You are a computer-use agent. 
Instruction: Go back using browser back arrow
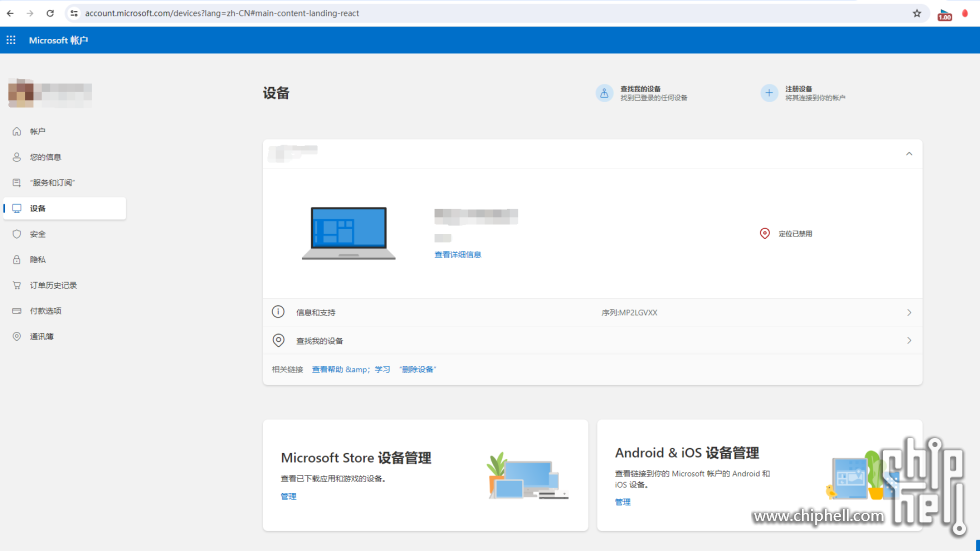[10, 13]
